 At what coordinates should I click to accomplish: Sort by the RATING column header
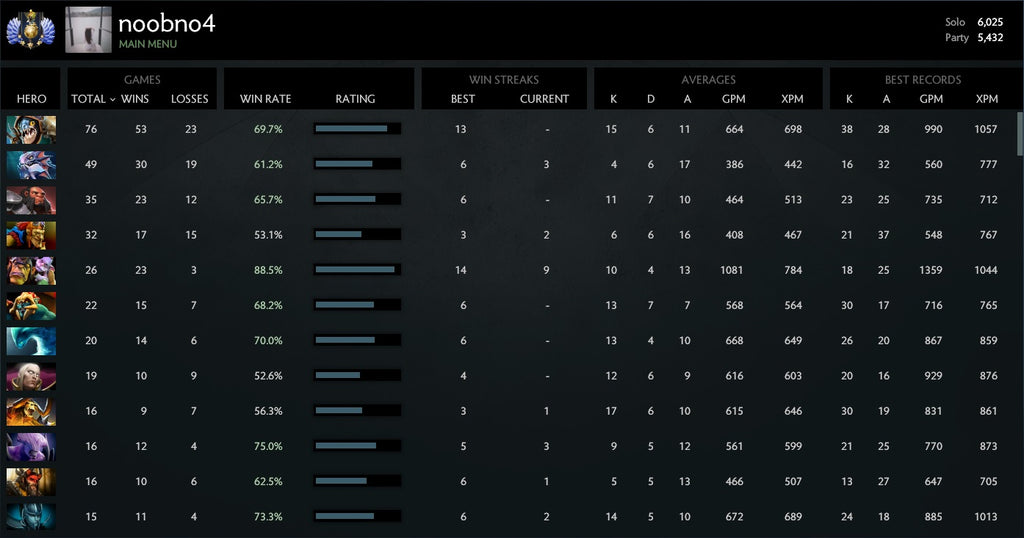click(355, 99)
